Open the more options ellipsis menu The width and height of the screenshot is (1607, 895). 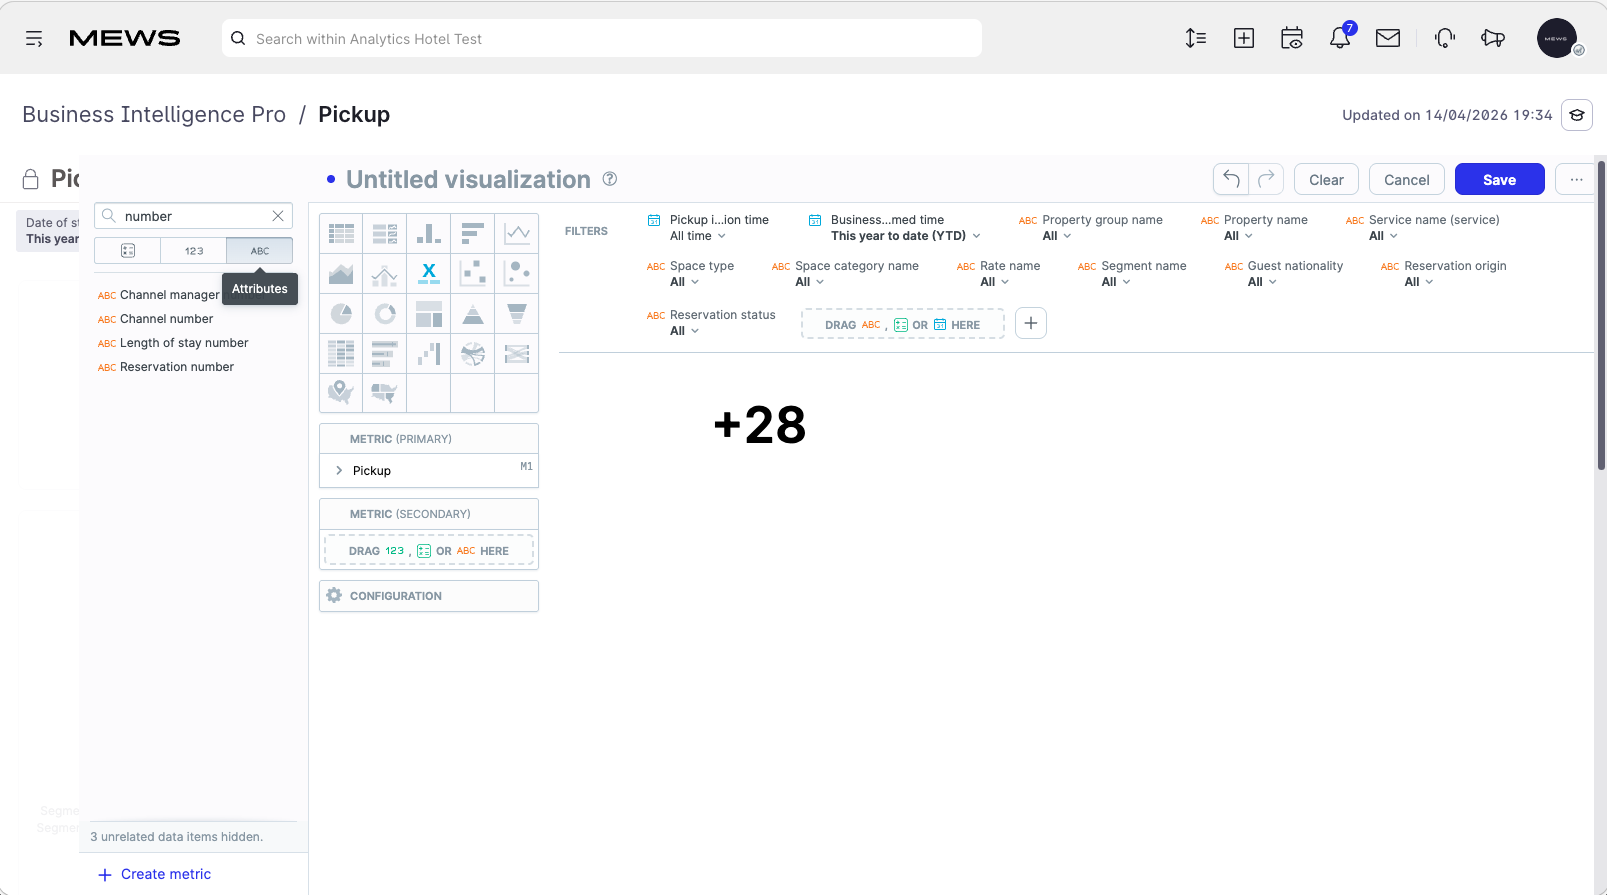pyautogui.click(x=1576, y=179)
